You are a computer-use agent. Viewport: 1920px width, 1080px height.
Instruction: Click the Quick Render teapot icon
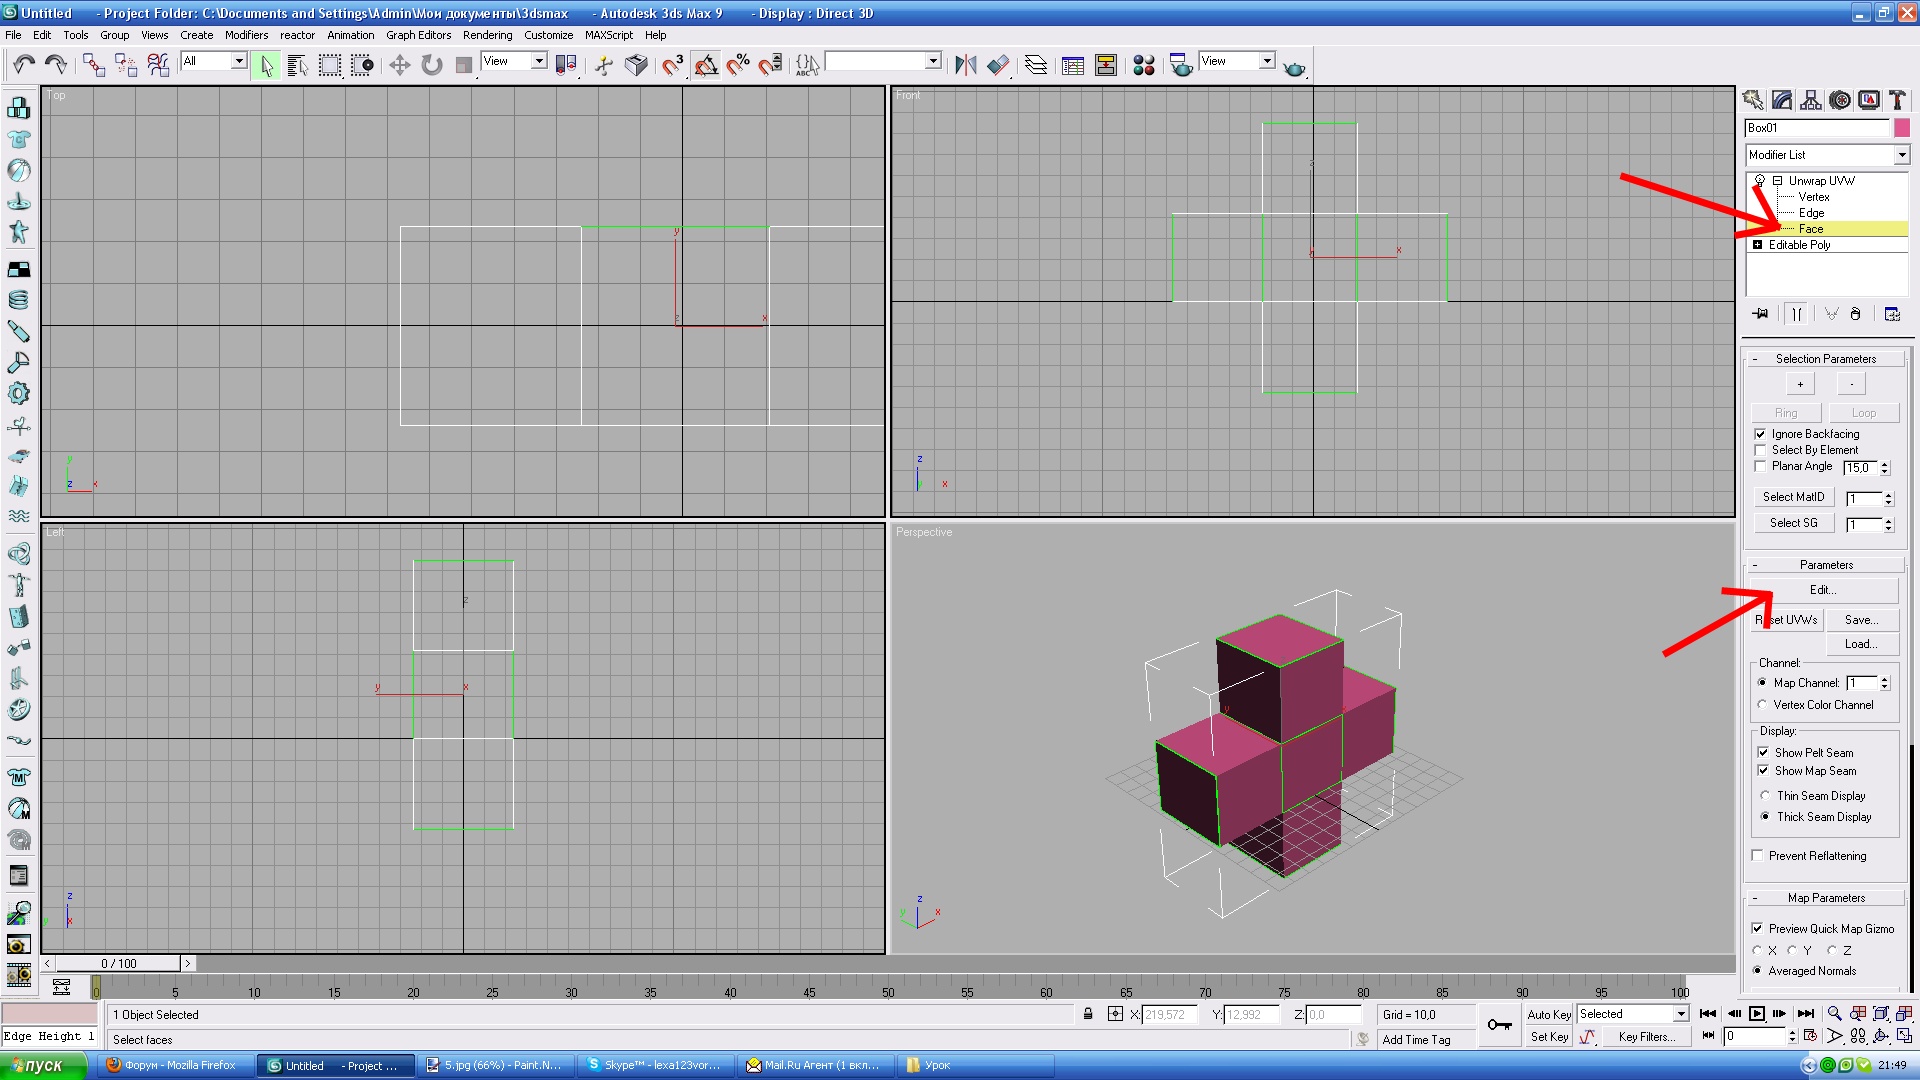1294,67
